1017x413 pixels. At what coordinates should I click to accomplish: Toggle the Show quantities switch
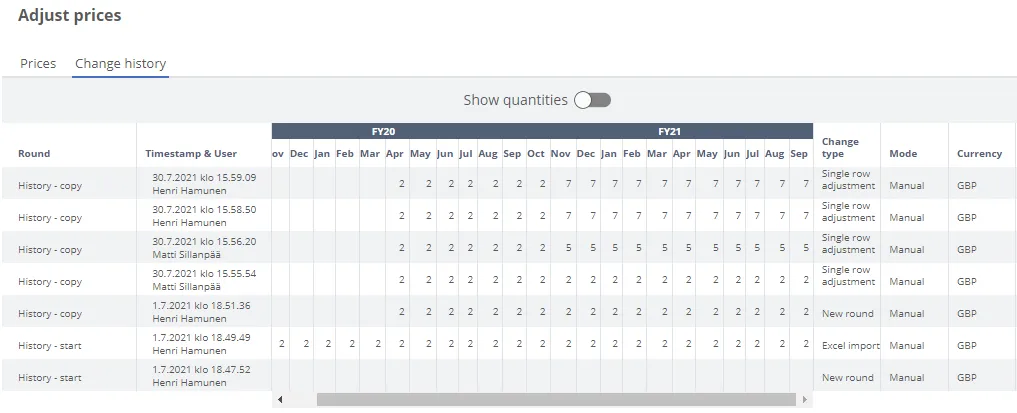pos(592,100)
